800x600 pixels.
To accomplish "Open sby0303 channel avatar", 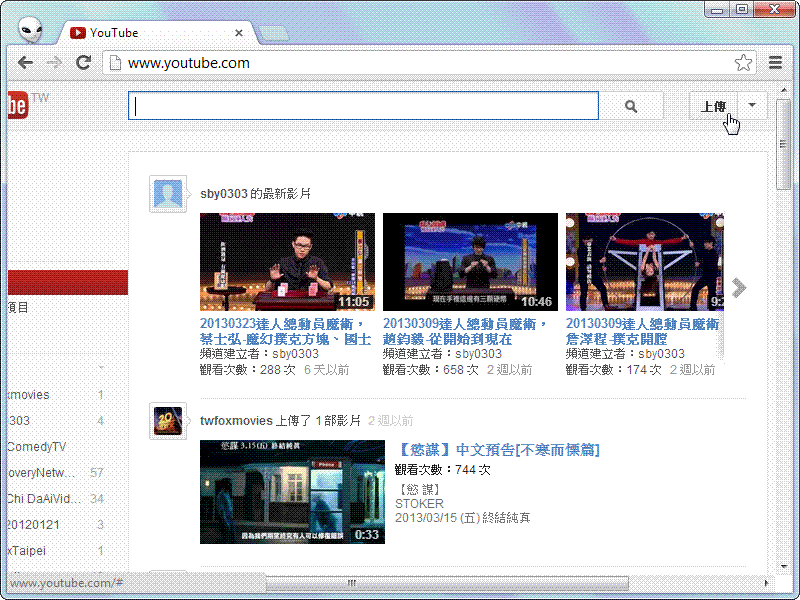I will click(x=168, y=194).
